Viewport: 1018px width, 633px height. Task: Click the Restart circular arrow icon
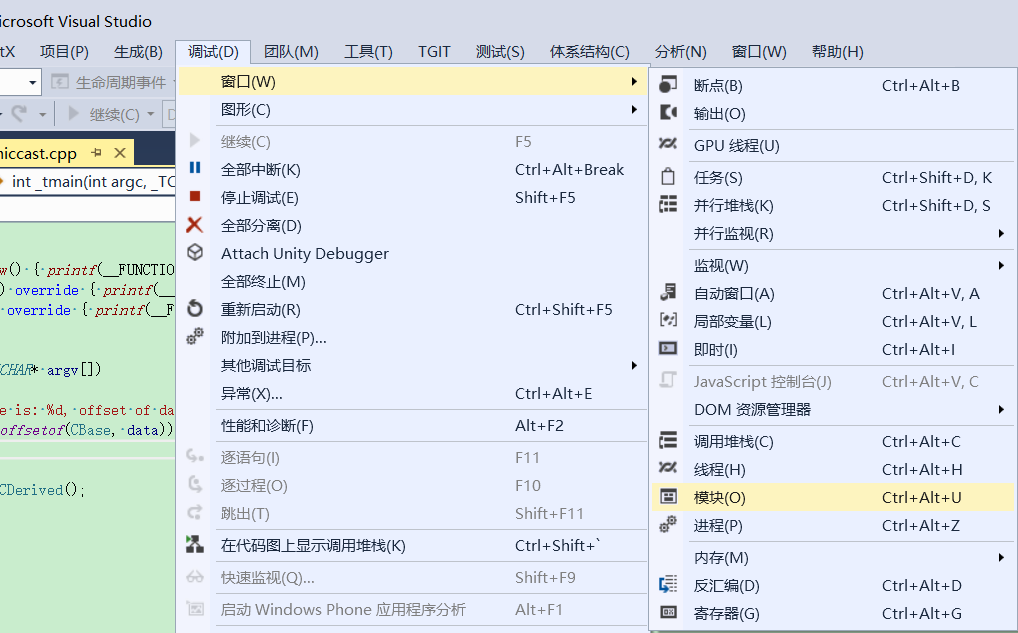[x=195, y=308]
